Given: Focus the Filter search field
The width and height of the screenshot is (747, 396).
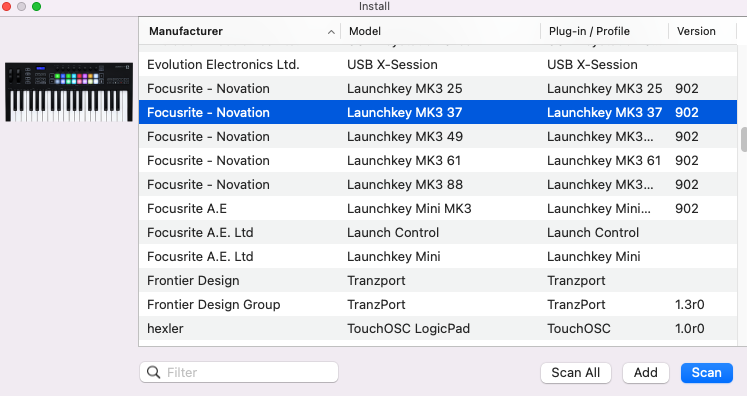Looking at the screenshot, I should 239,372.
